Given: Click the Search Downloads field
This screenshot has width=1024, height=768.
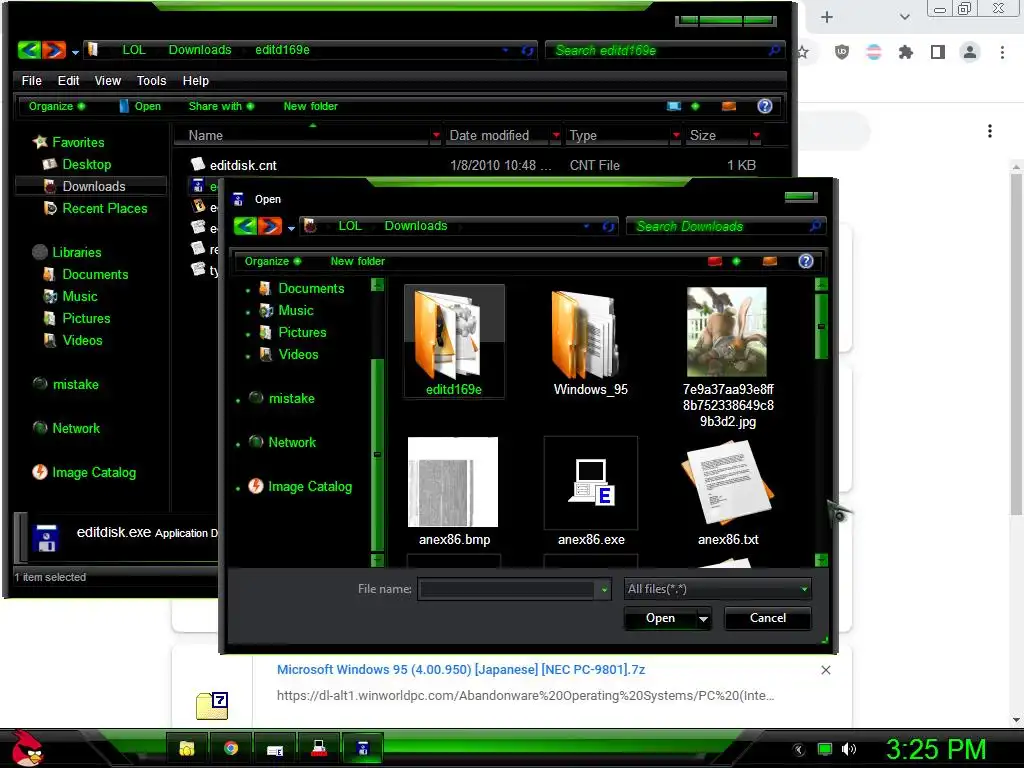Looking at the screenshot, I should [725, 226].
